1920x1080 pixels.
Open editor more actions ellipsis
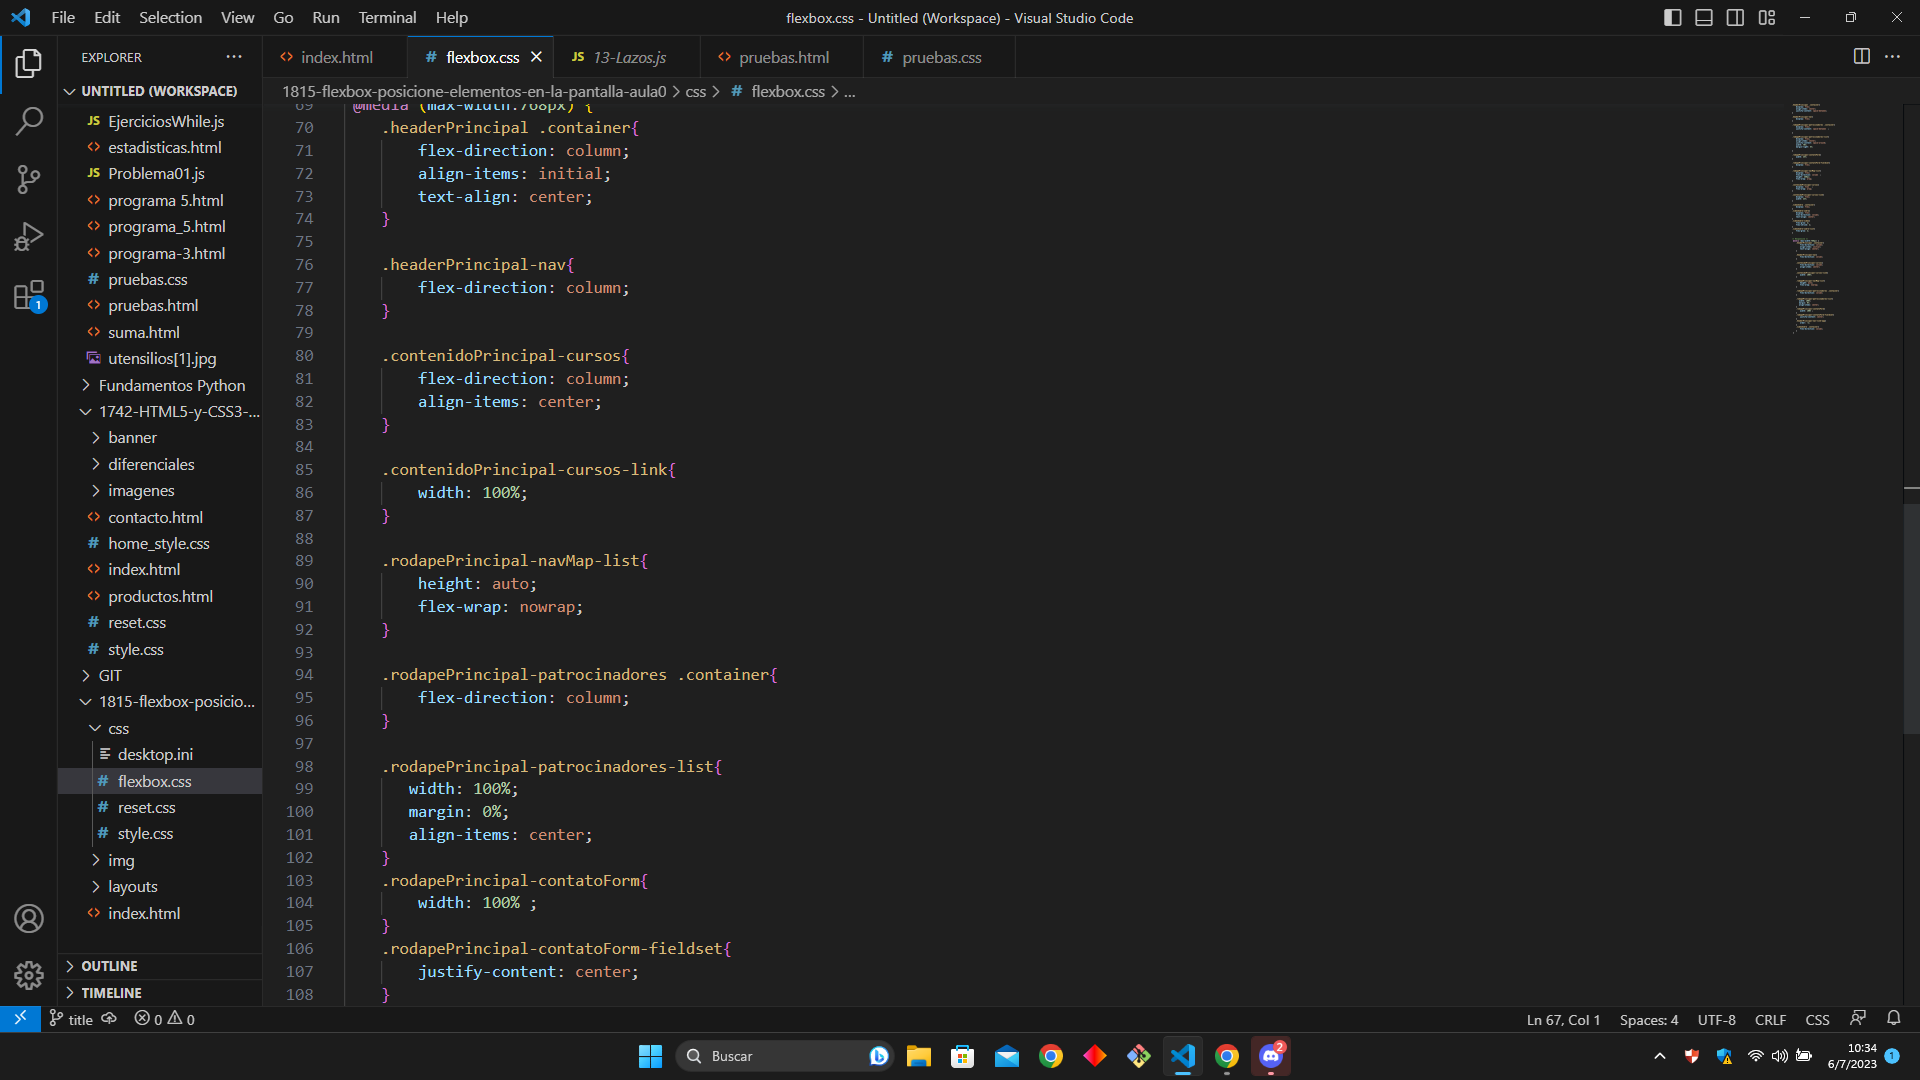click(x=1892, y=57)
